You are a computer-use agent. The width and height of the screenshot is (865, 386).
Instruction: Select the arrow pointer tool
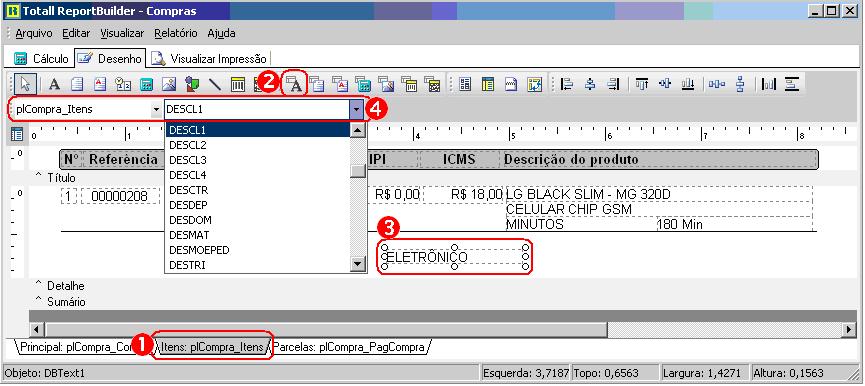click(26, 84)
